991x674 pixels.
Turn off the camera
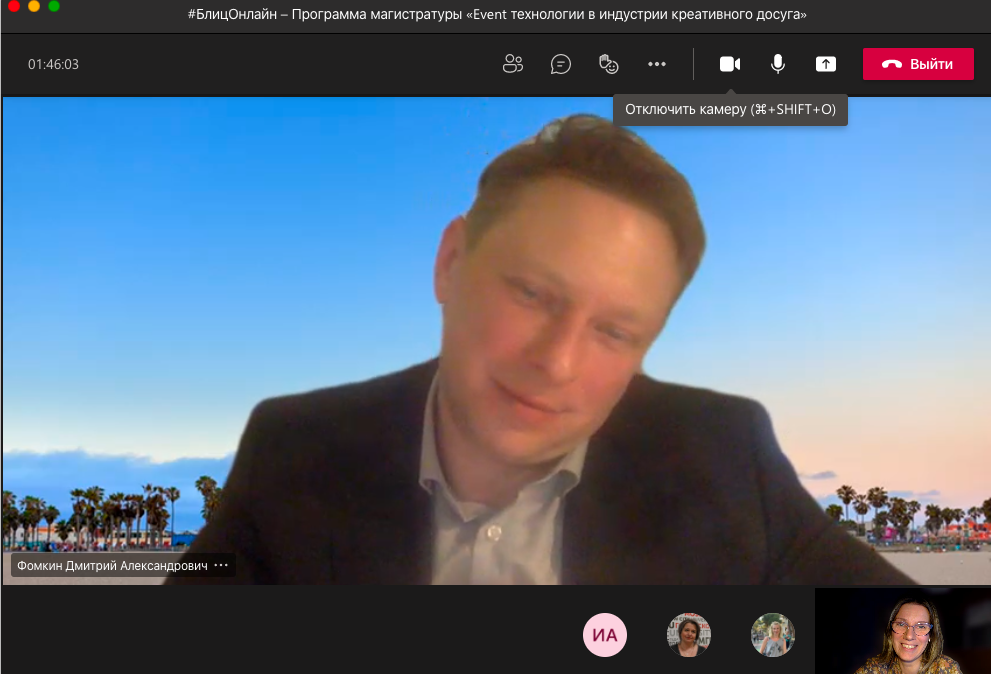[730, 64]
